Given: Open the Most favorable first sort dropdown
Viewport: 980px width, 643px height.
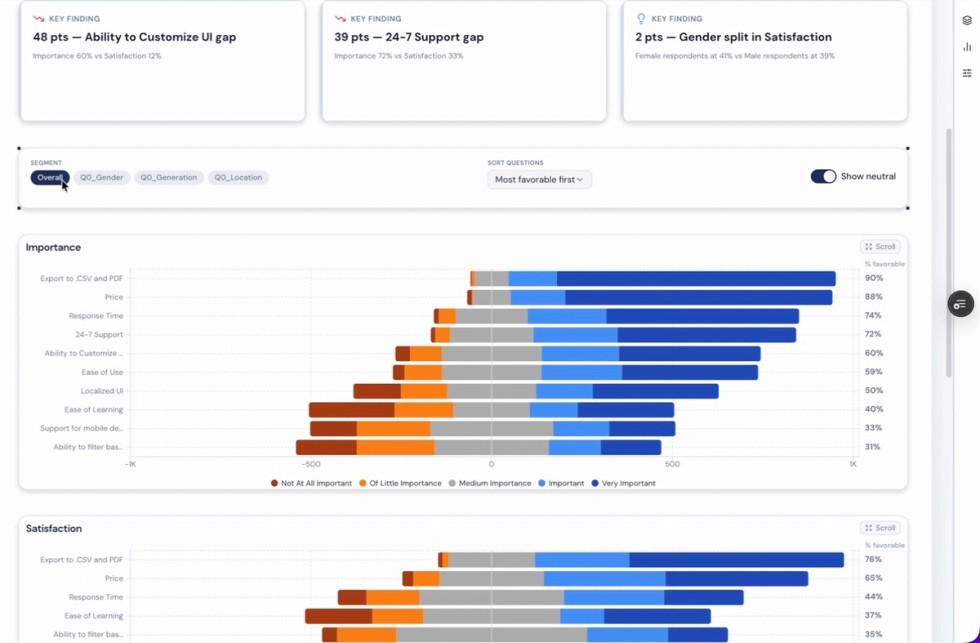Looking at the screenshot, I should pyautogui.click(x=539, y=179).
